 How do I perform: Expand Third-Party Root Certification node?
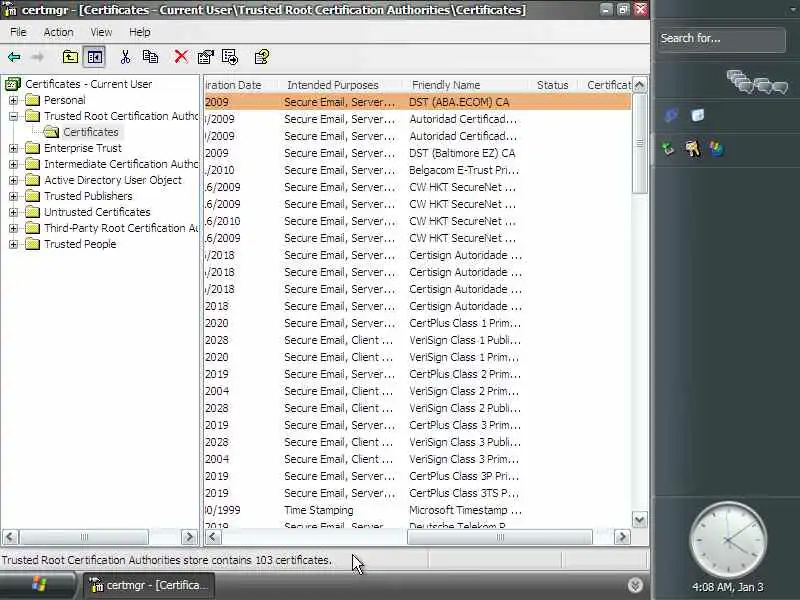pos(14,228)
